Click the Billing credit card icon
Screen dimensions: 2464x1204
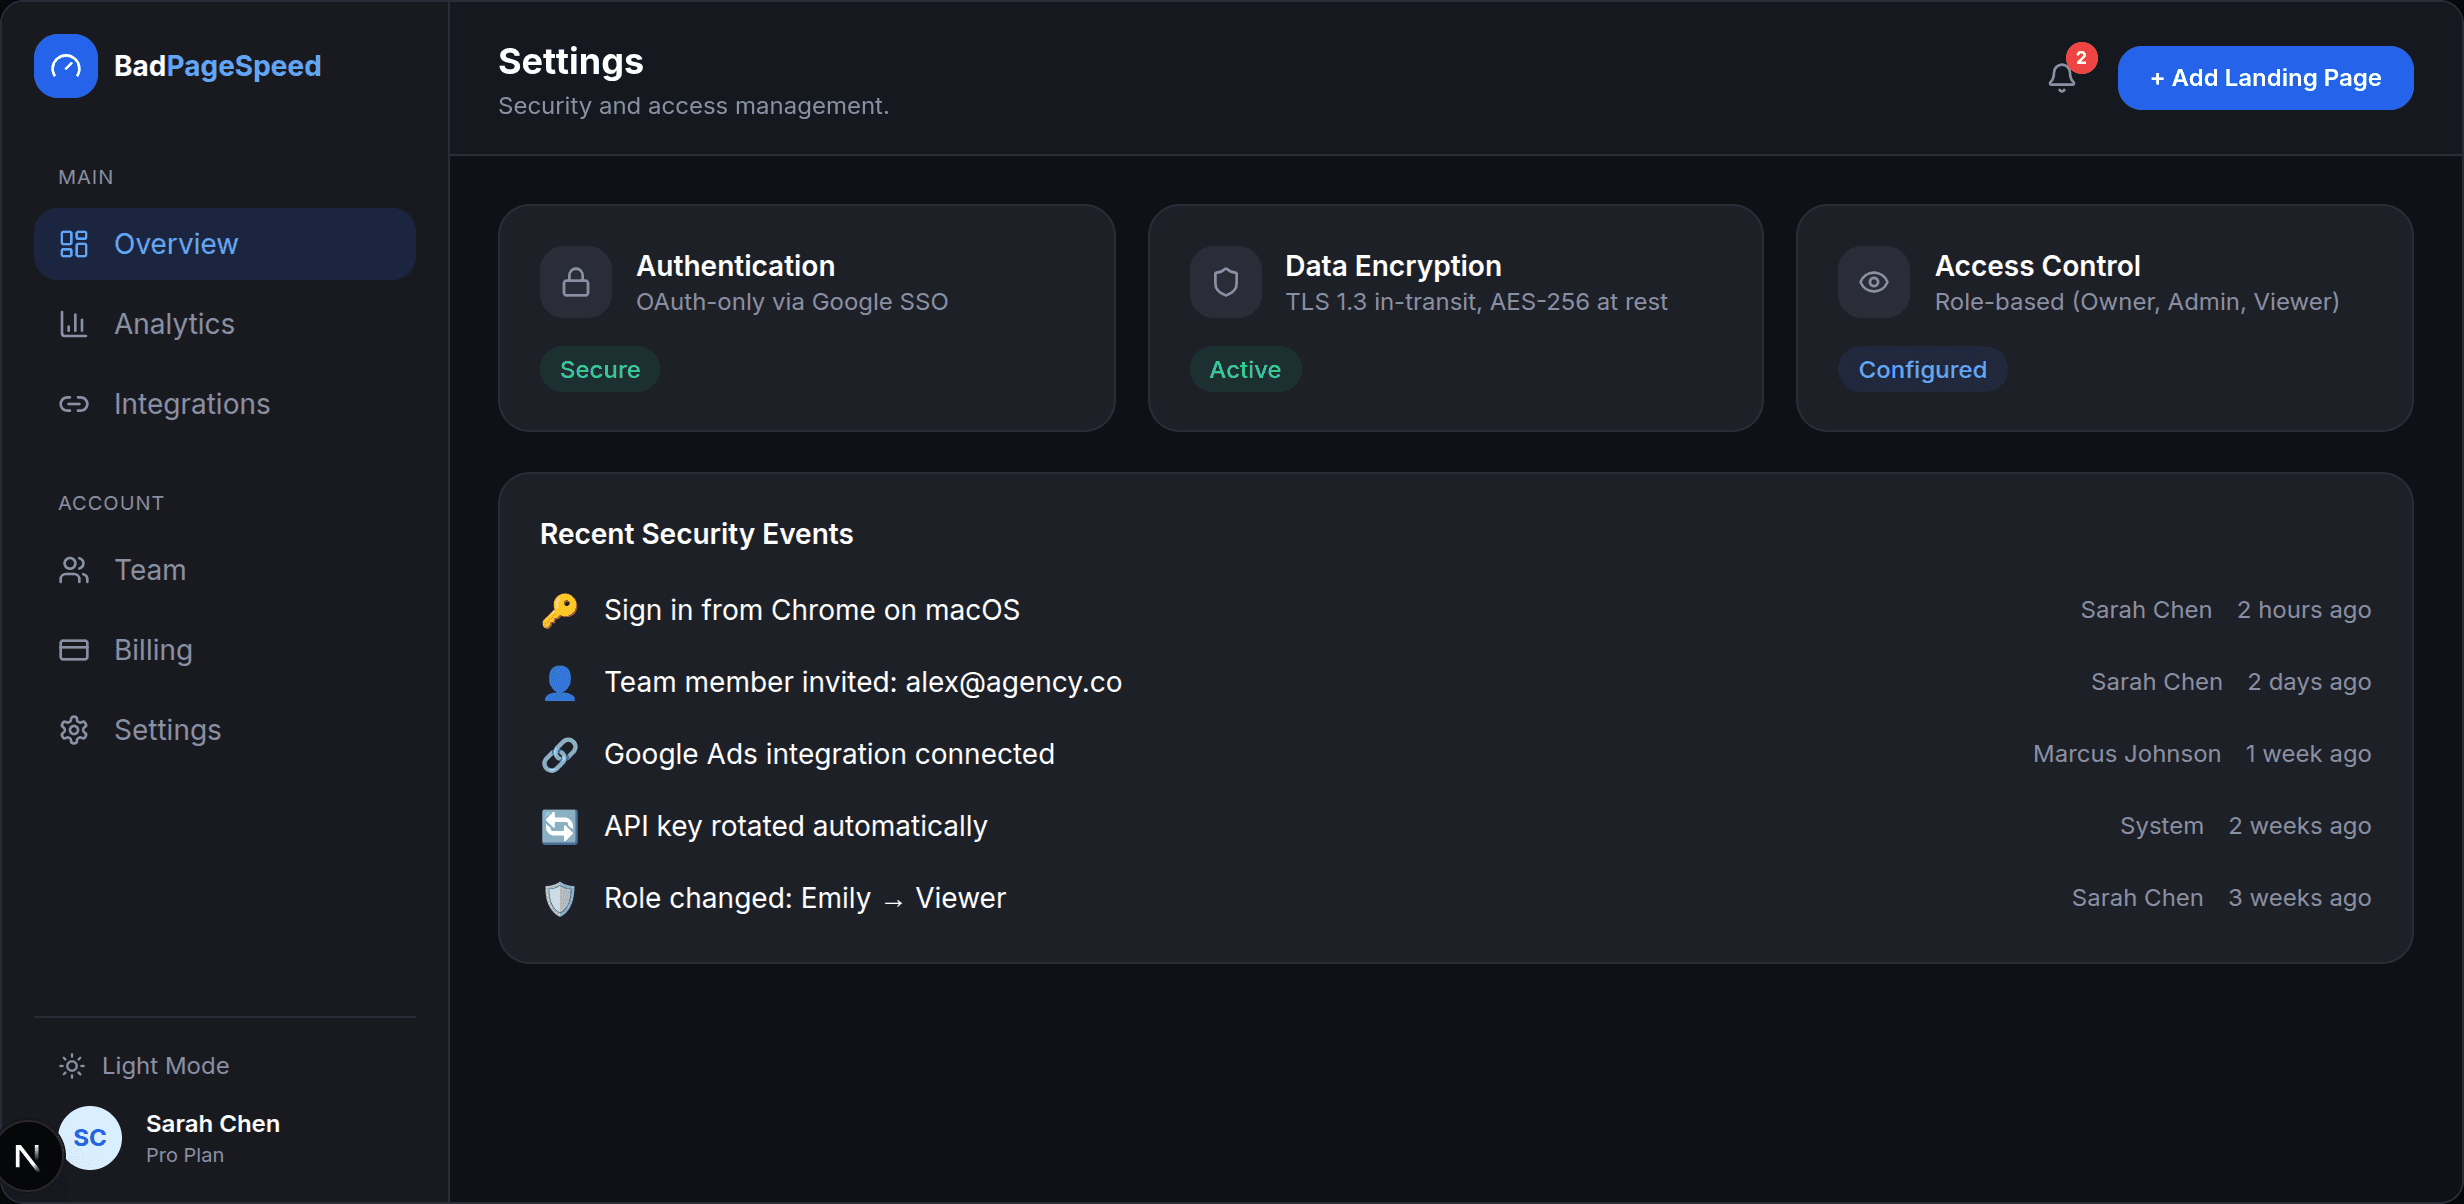[74, 650]
